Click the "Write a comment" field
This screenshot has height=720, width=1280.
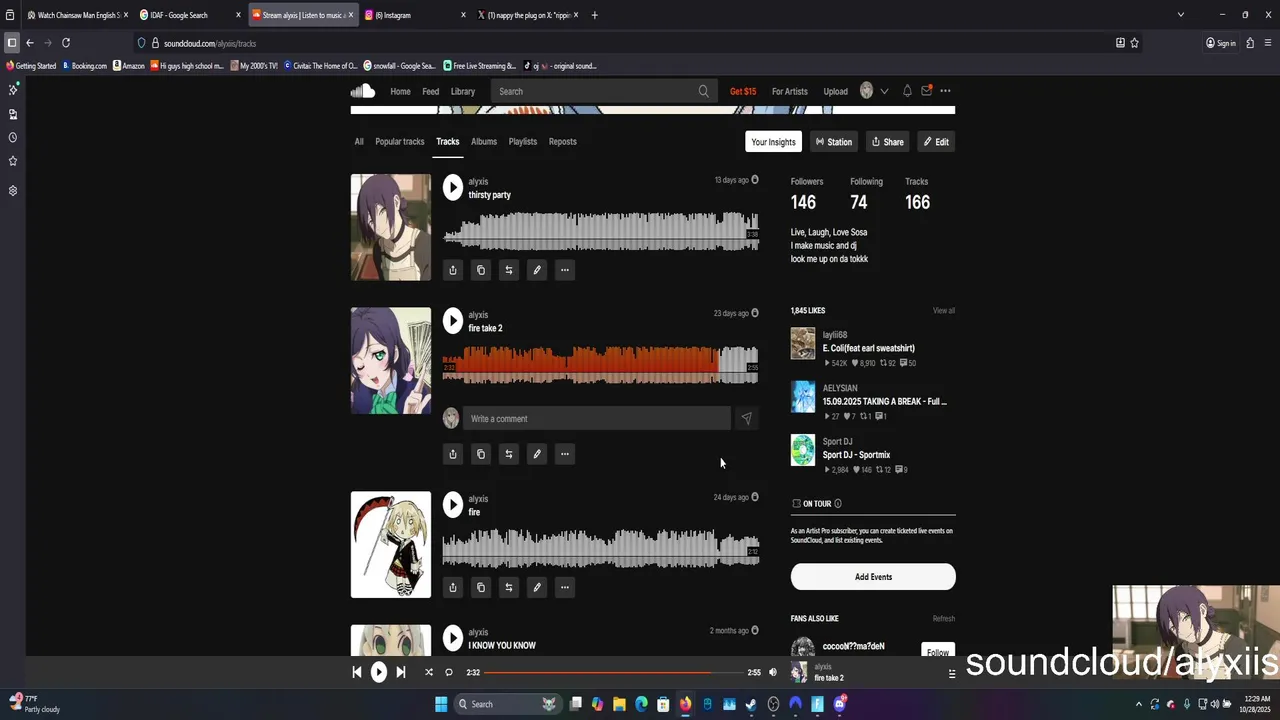point(596,419)
